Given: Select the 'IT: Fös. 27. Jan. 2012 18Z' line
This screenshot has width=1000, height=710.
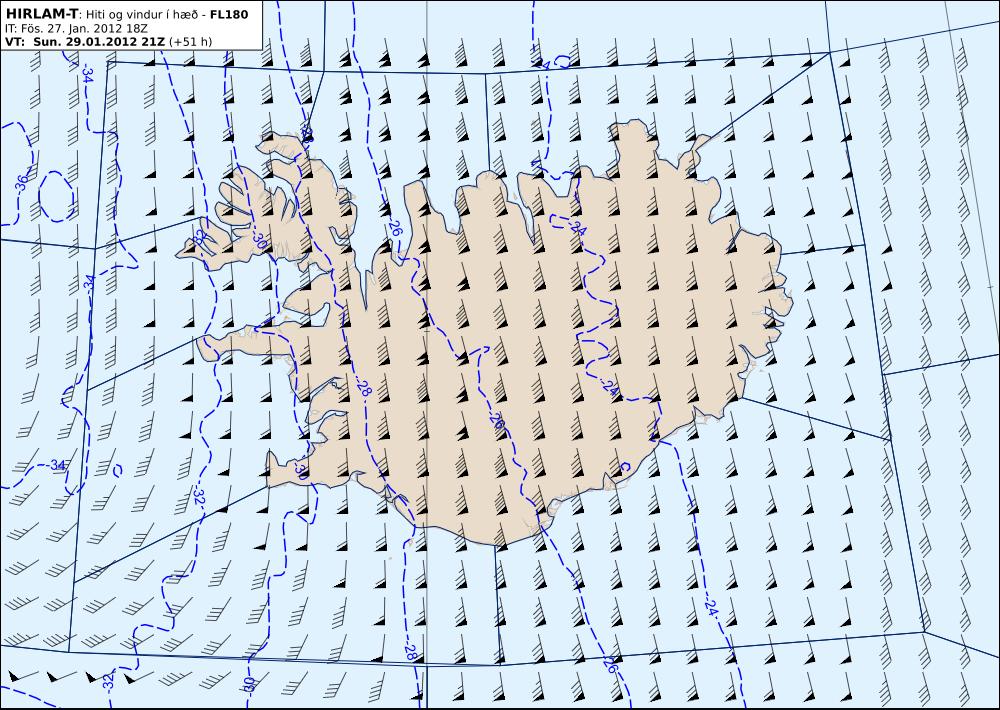Looking at the screenshot, I should [76, 28].
